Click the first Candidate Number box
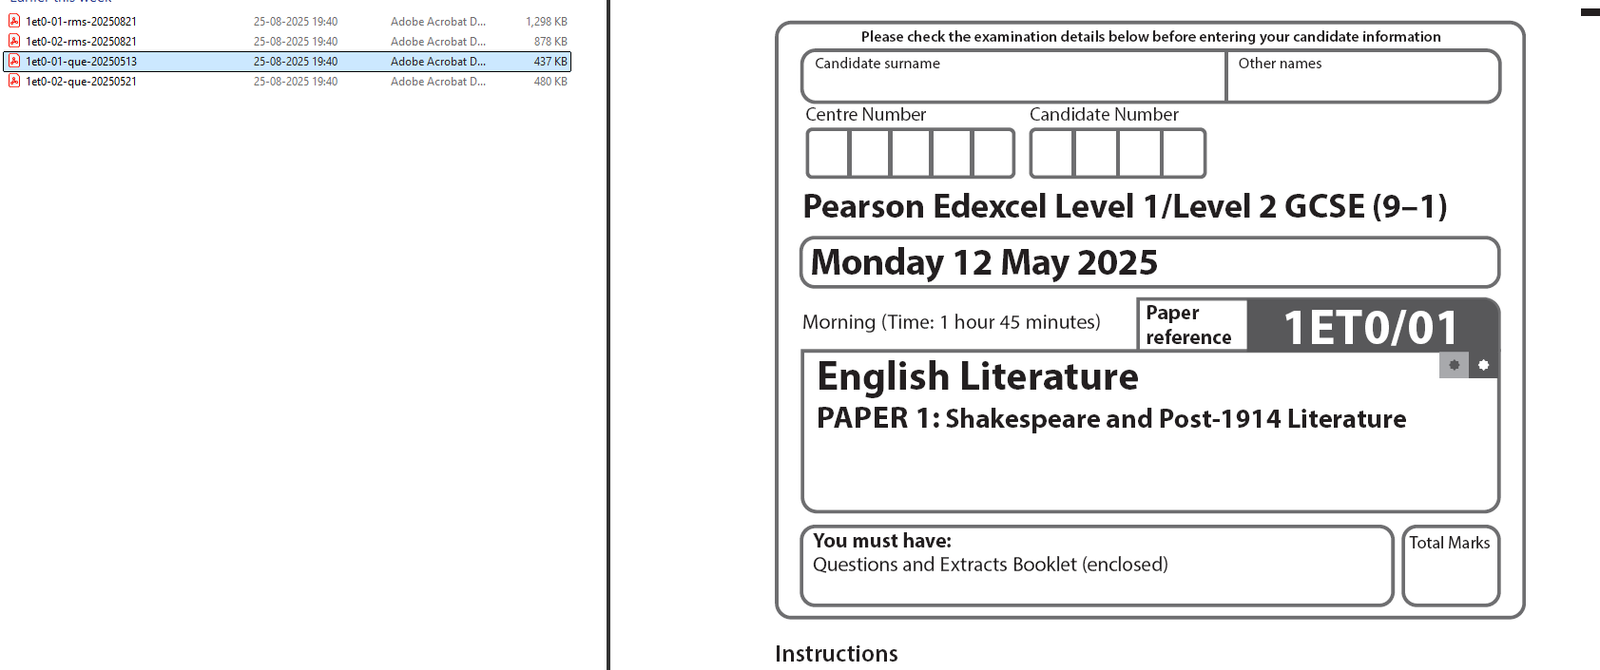The image size is (1600, 670). (x=1052, y=153)
